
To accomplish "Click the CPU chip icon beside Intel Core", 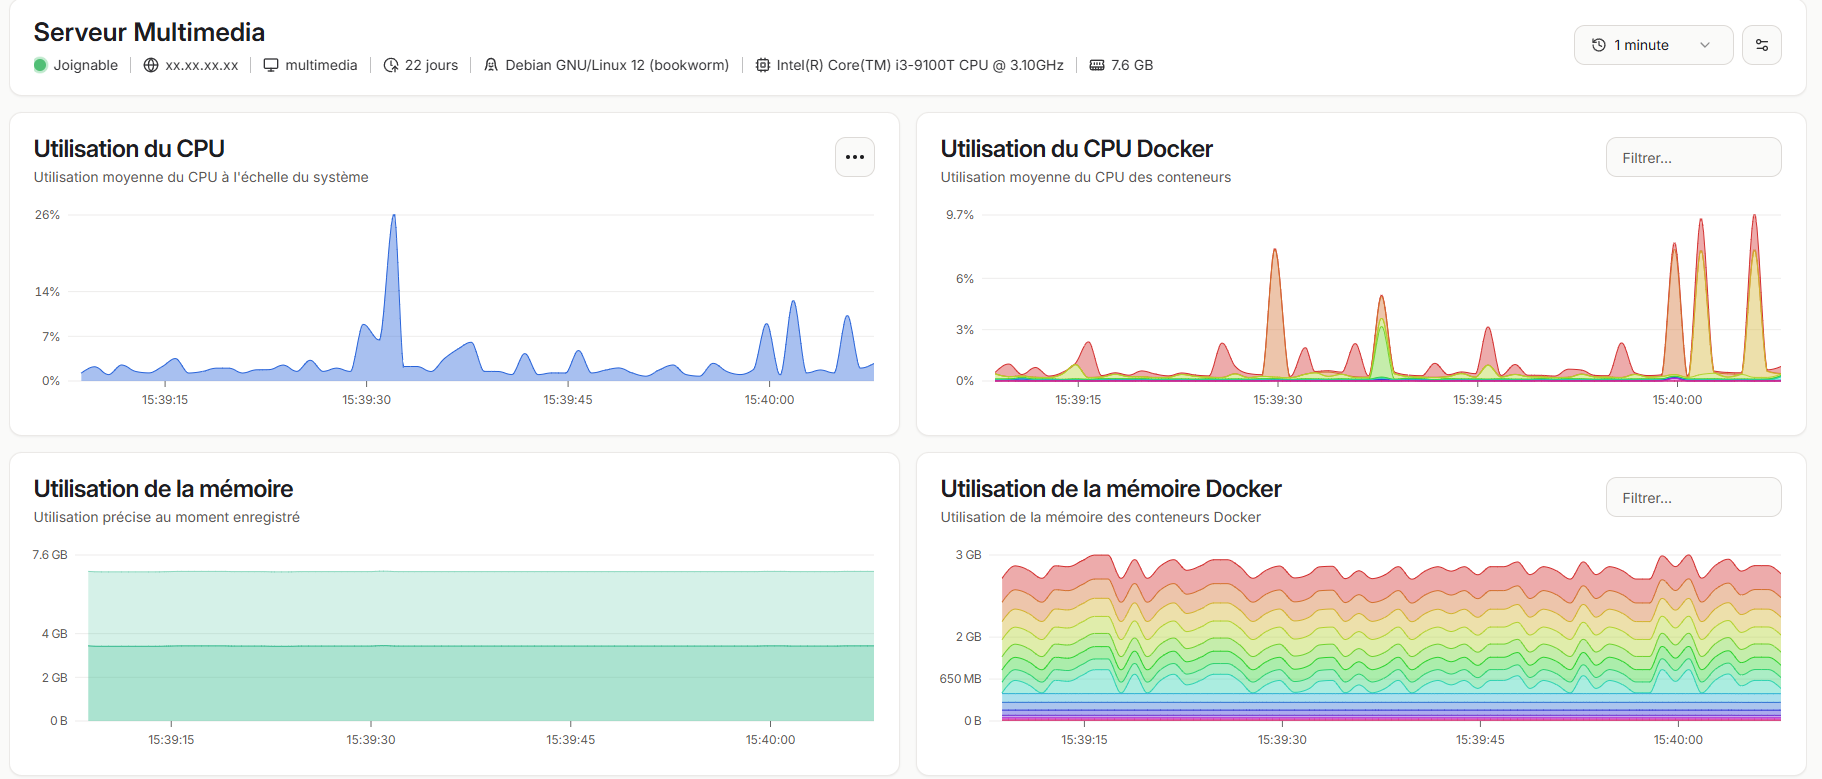I will (x=763, y=65).
